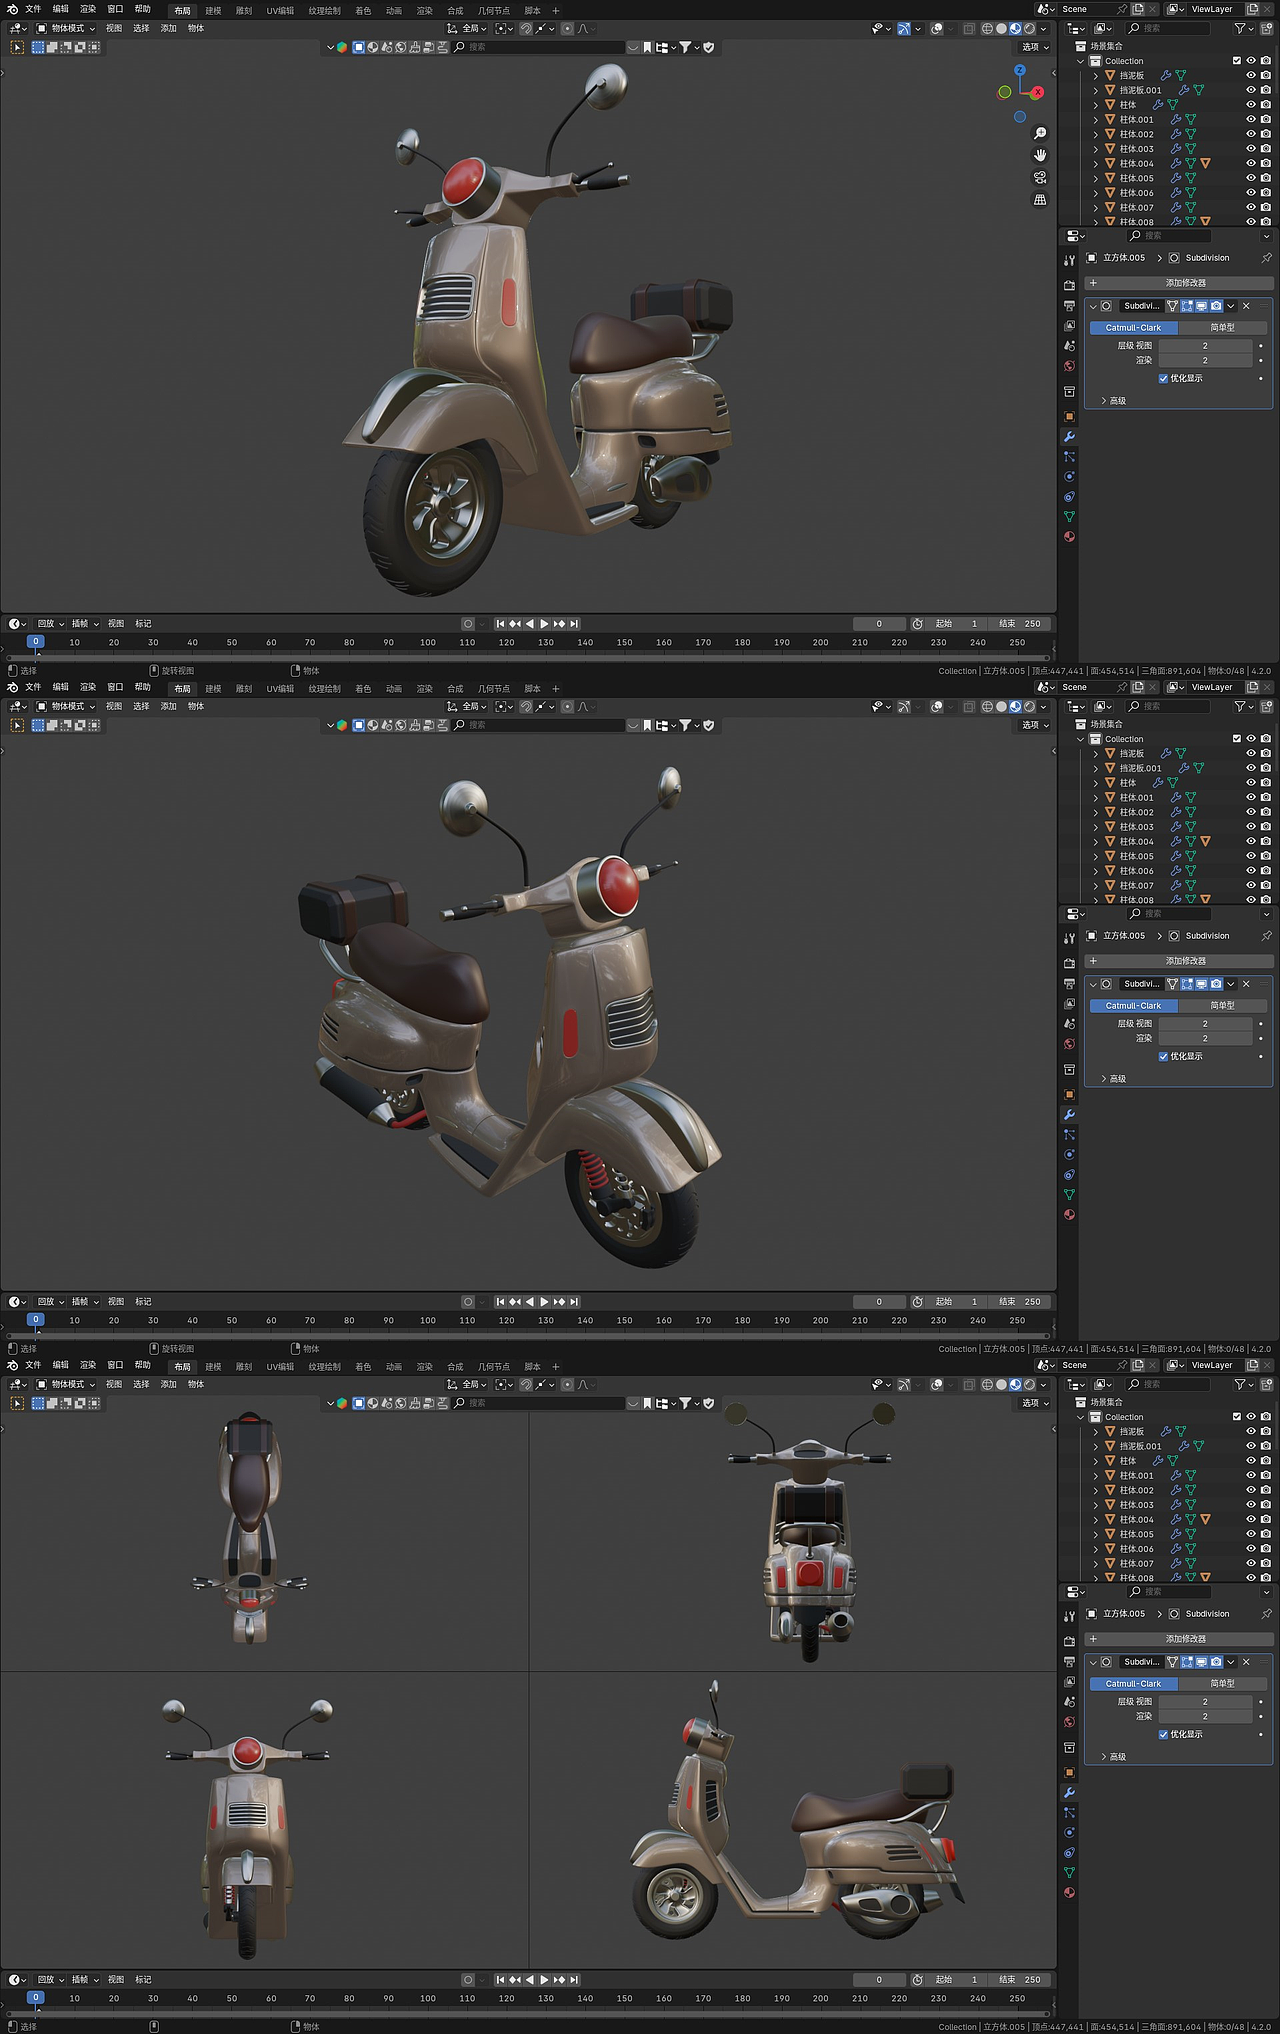This screenshot has height=2034, width=1280.
Task: Open Physics properties tab in middle window
Action: [1069, 1155]
